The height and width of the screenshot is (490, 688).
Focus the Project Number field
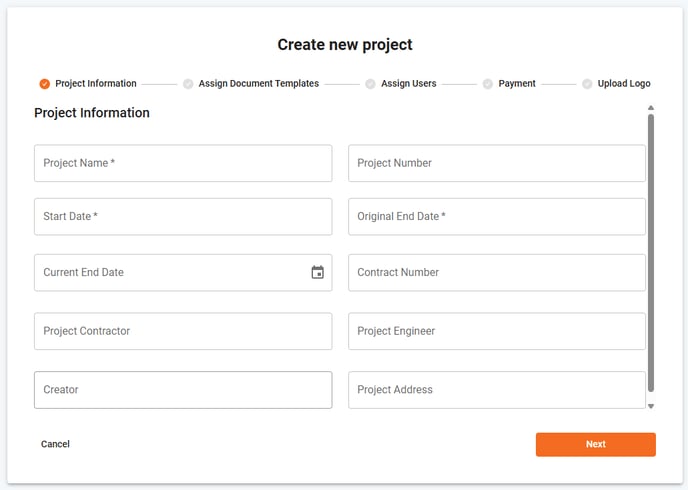pos(497,163)
